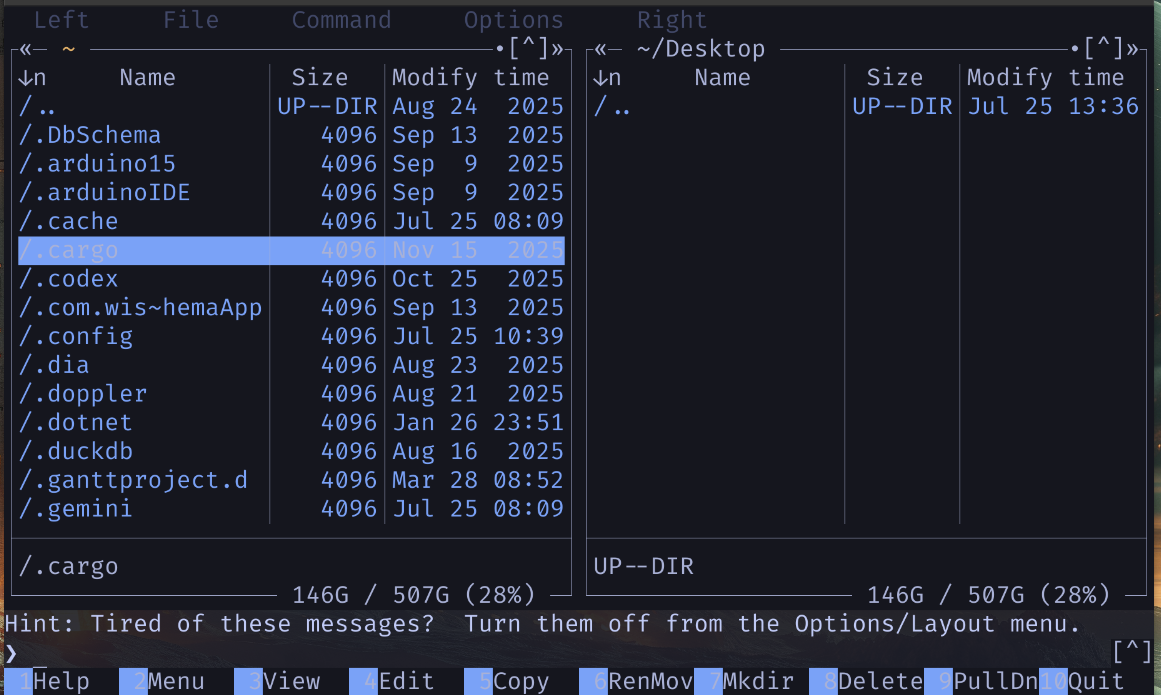Go forward in left panel history (»)
The width and height of the screenshot is (1161, 695).
coord(558,49)
